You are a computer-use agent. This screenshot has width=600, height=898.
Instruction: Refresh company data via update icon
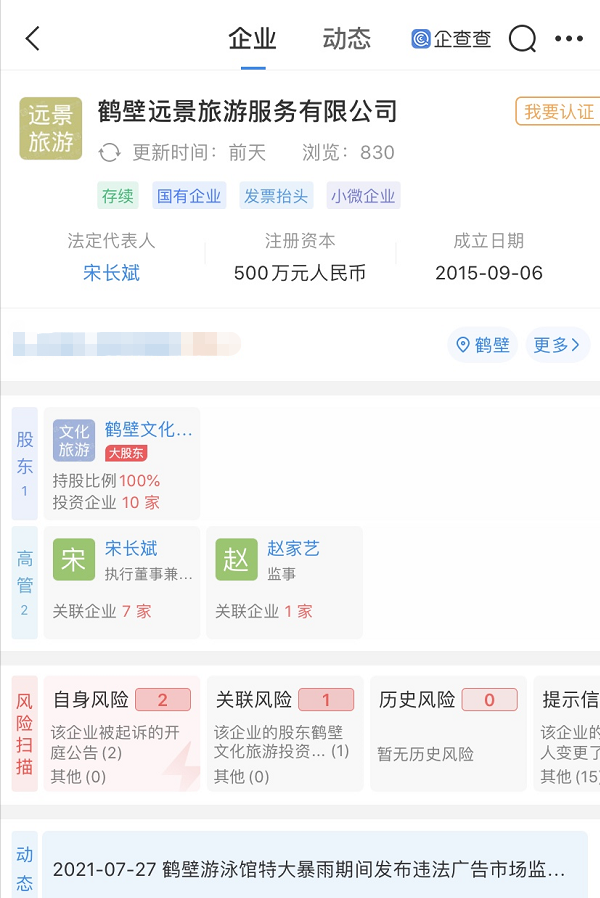coord(109,153)
